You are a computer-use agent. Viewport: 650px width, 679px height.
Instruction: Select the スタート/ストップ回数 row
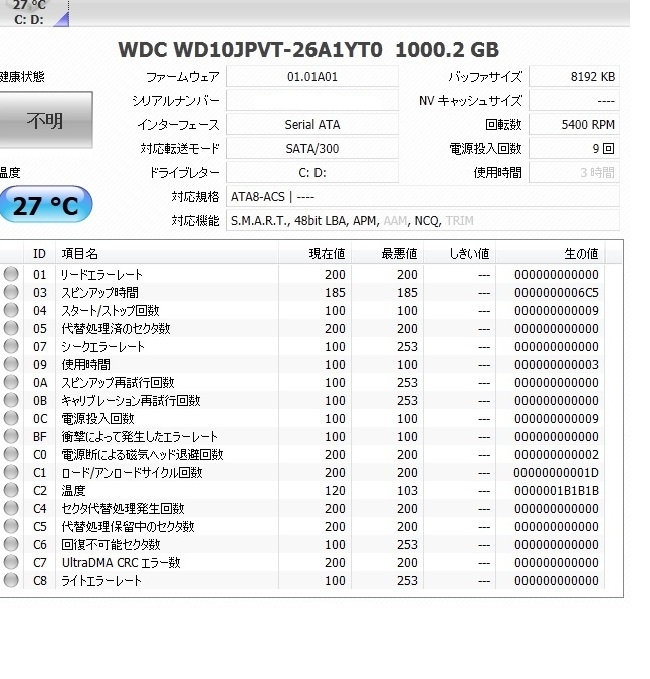pyautogui.click(x=302, y=310)
